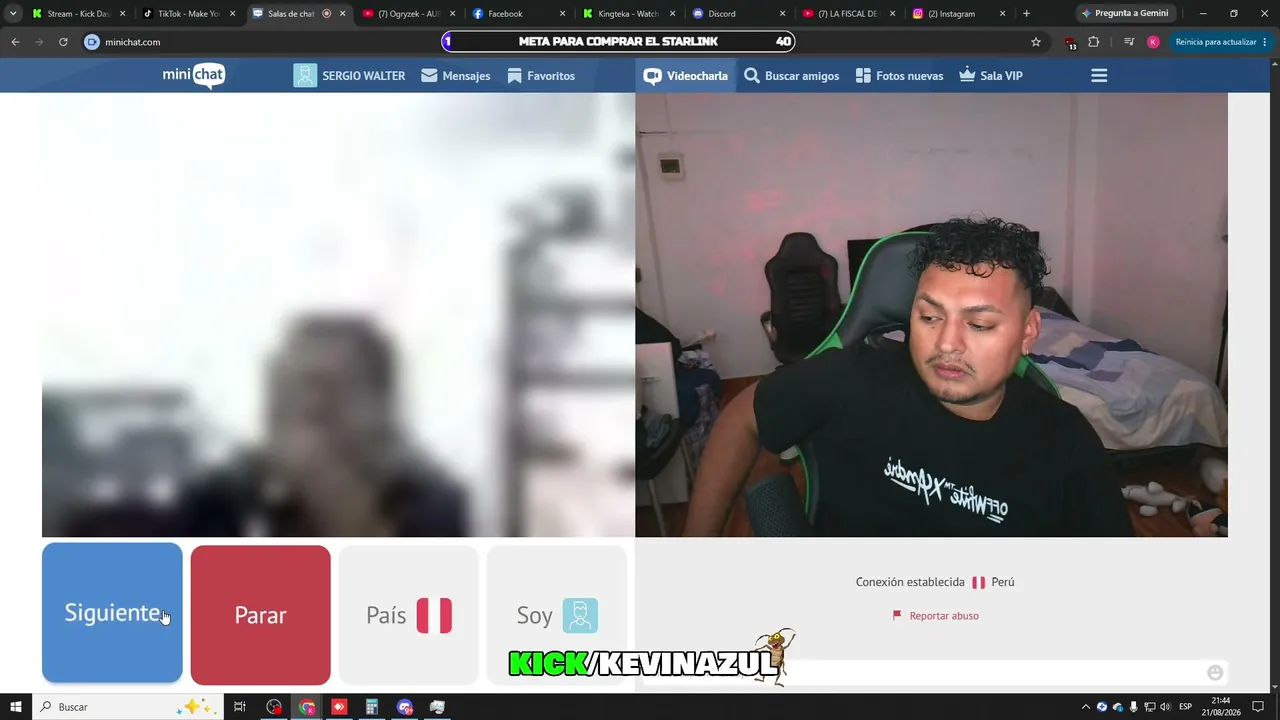Open the rightmost pinned taskbar app icon
The image size is (1280, 720).
(x=437, y=707)
